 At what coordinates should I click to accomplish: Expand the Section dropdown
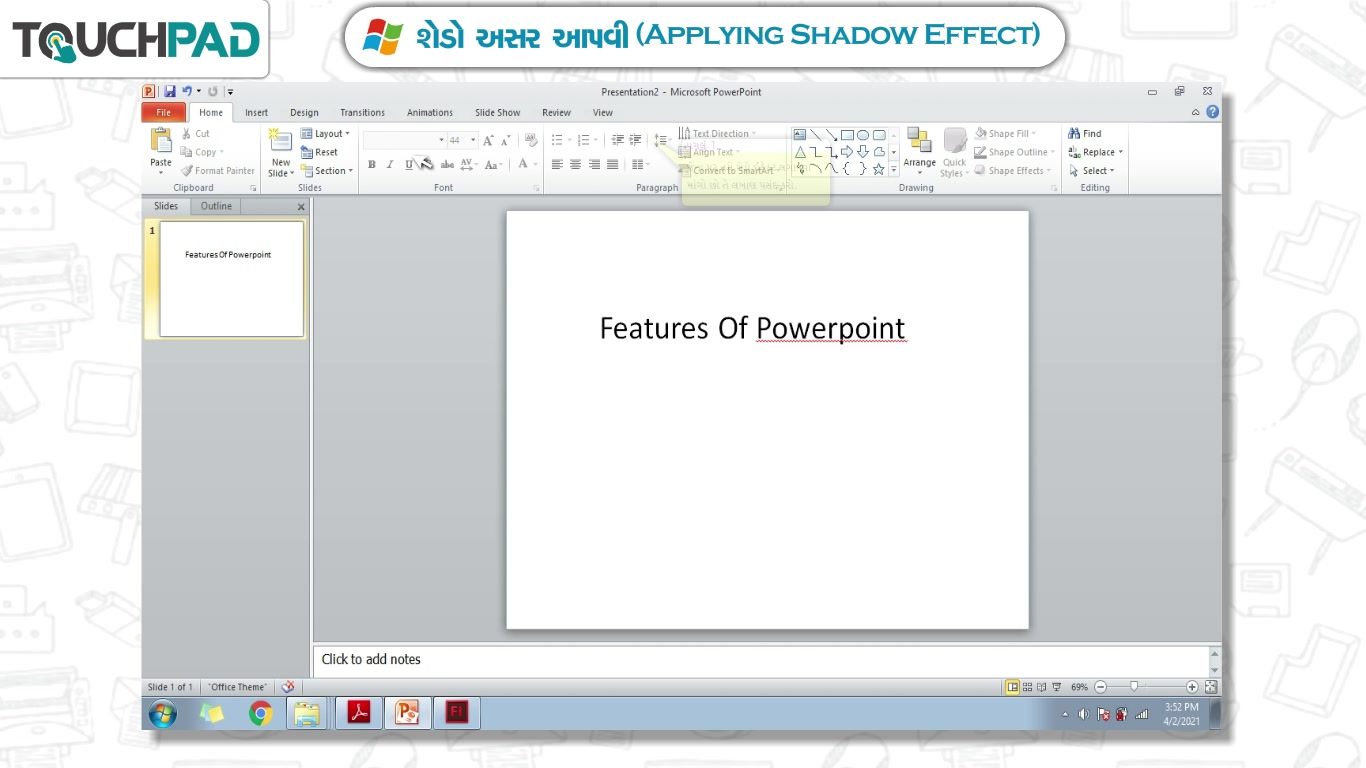[327, 171]
